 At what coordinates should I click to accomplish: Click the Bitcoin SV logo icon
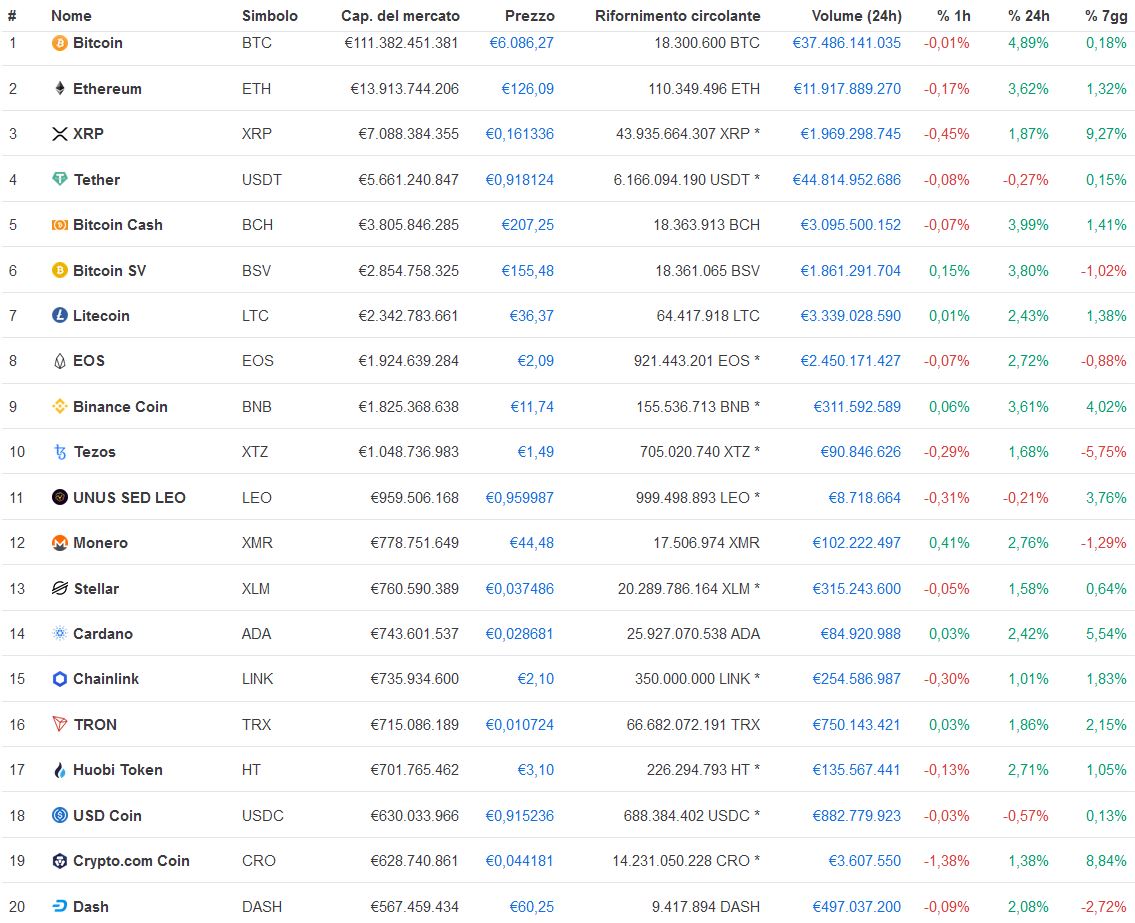point(59,270)
